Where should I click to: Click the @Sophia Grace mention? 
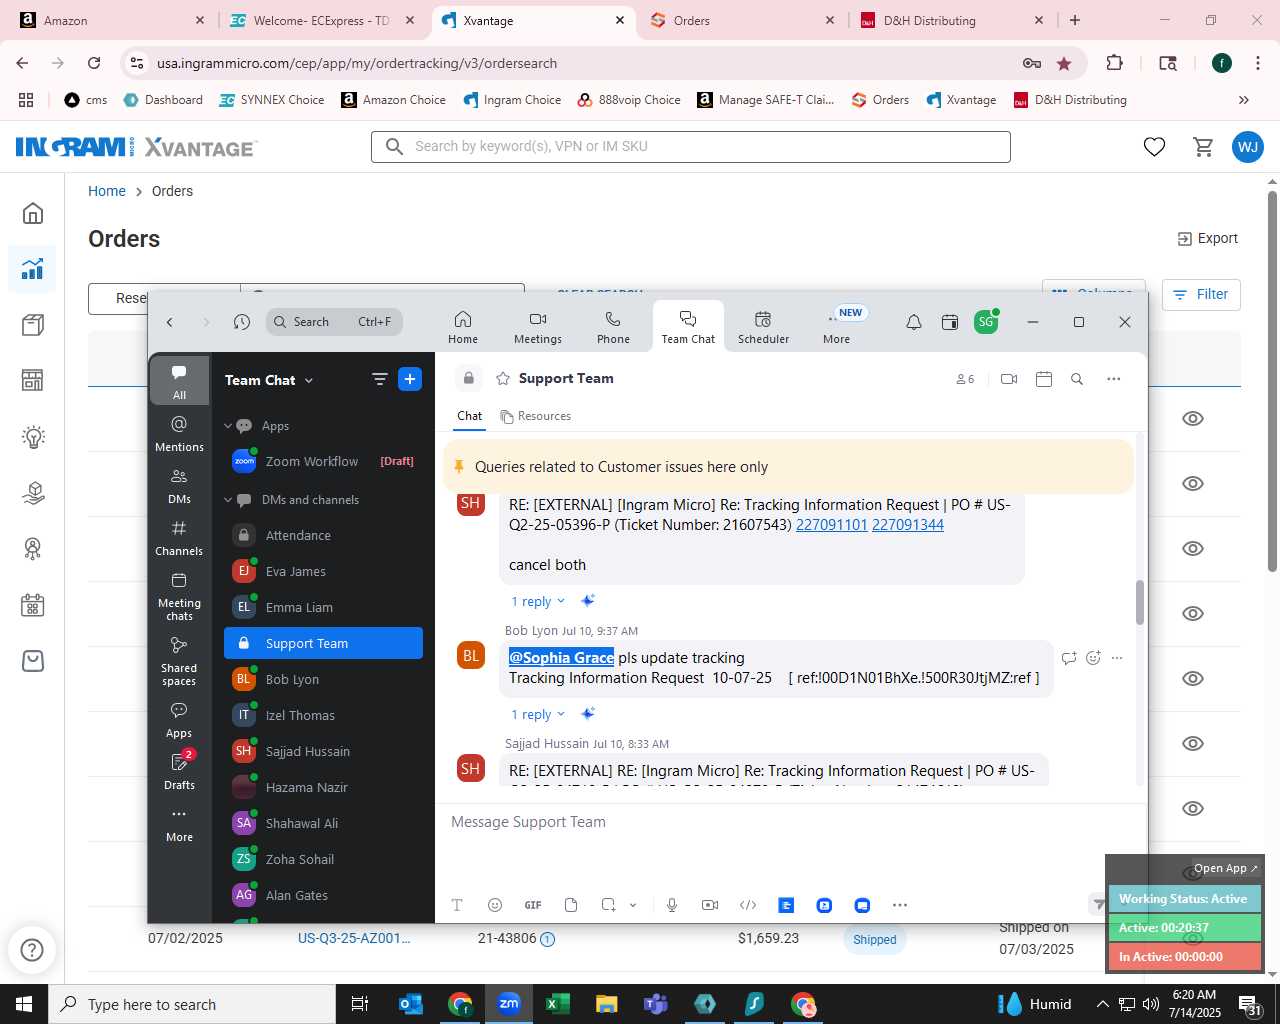561,657
